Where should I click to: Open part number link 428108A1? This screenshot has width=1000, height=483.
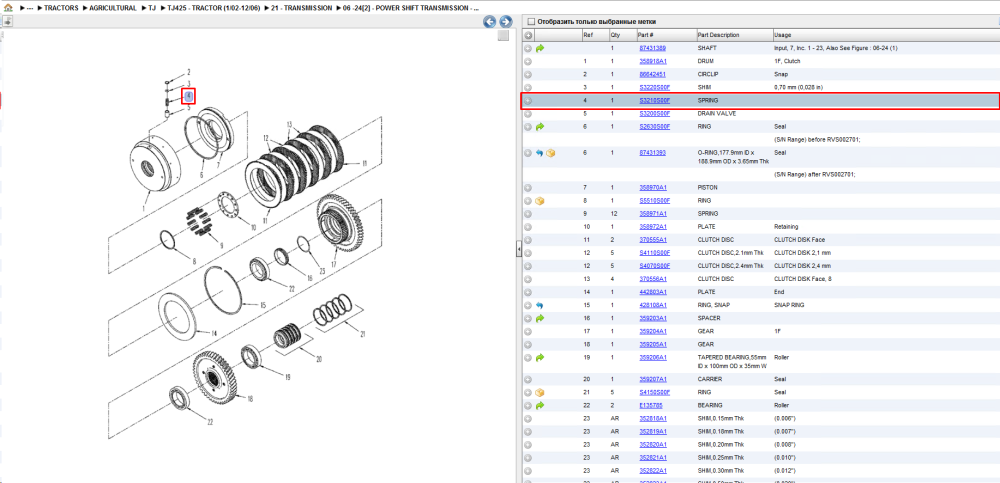652,306
